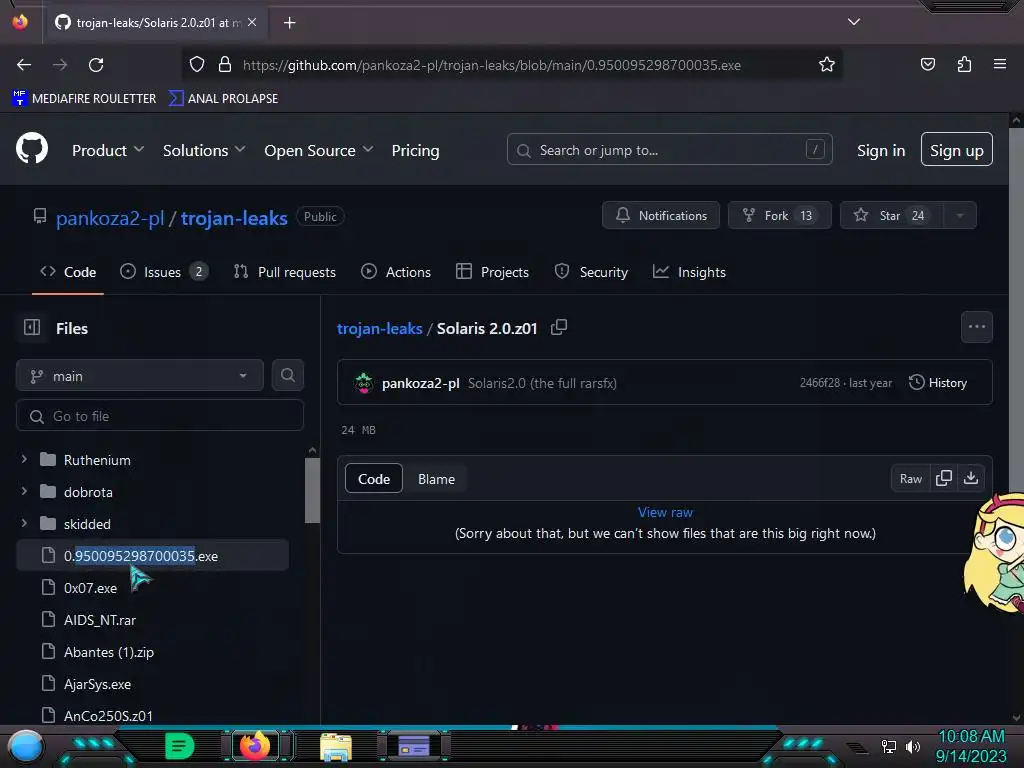Download raw file icon
1024x768 pixels.
pos(971,478)
